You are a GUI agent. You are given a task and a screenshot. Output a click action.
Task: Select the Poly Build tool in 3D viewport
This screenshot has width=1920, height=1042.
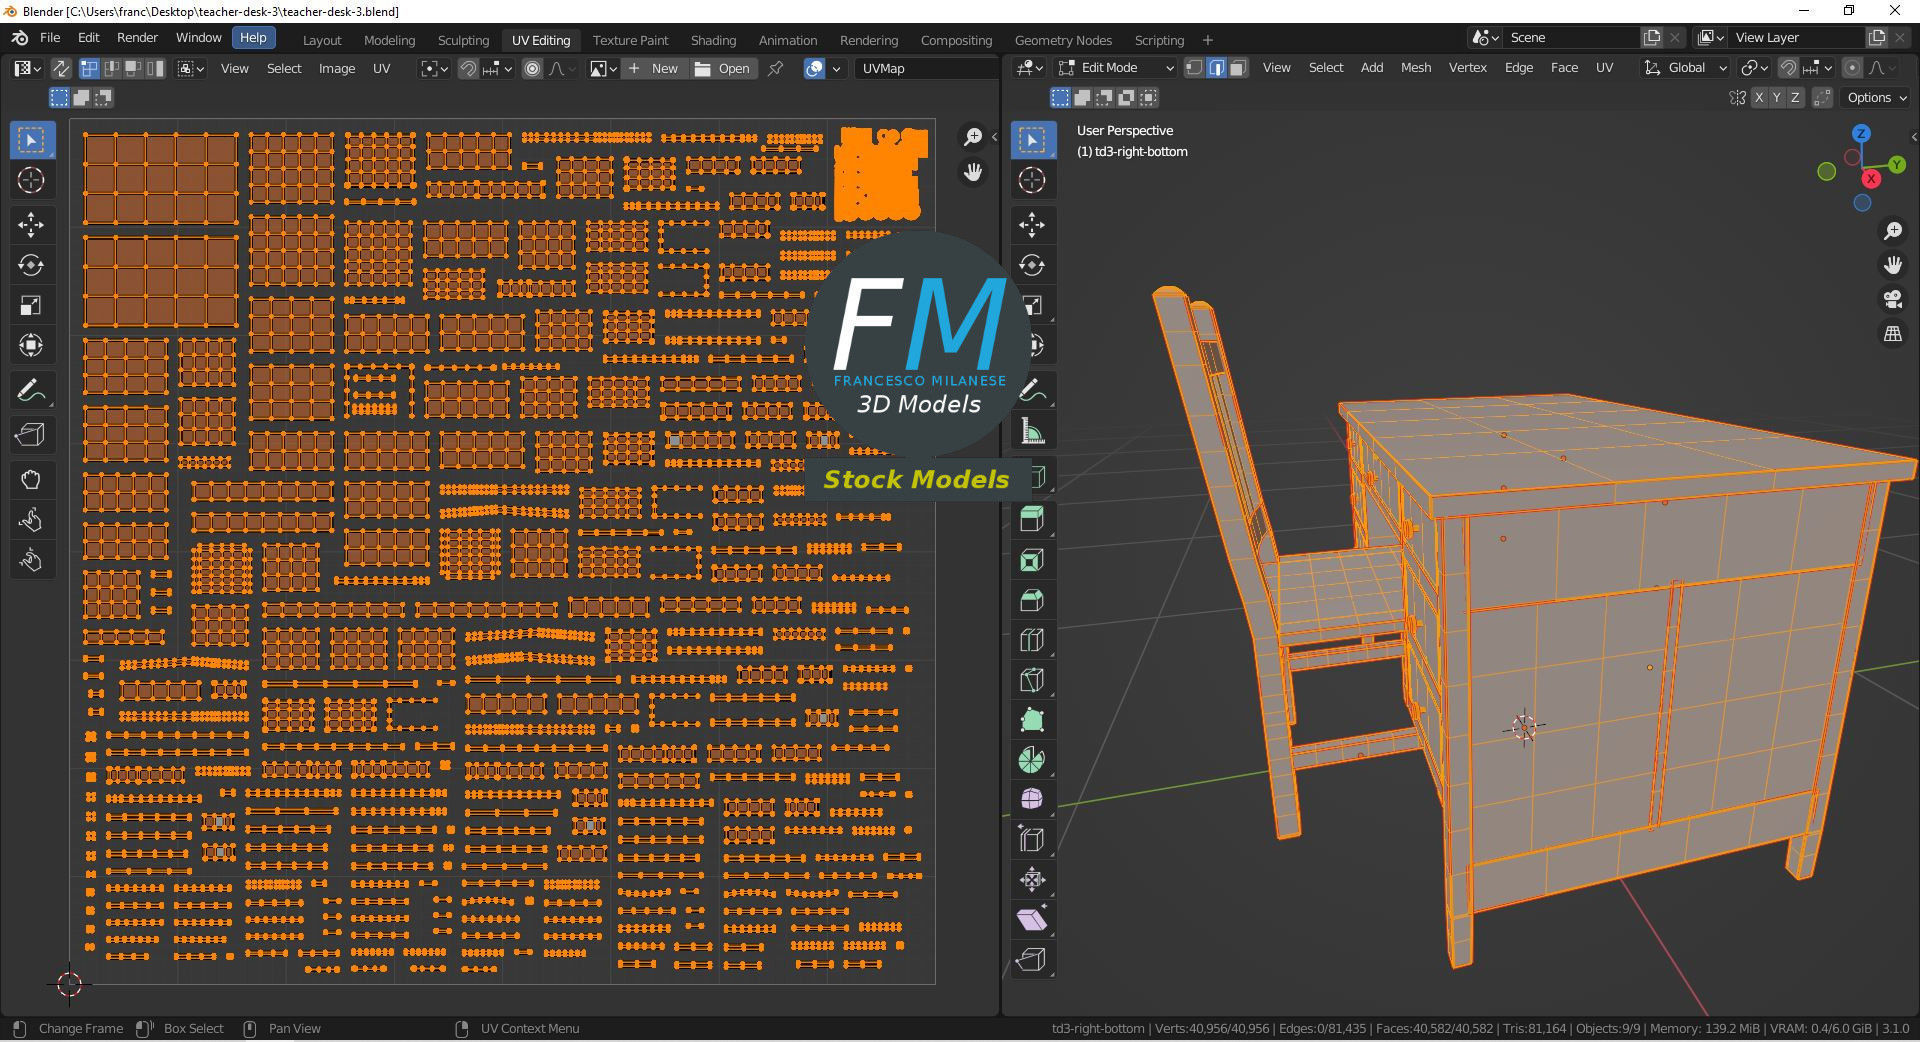[1032, 720]
